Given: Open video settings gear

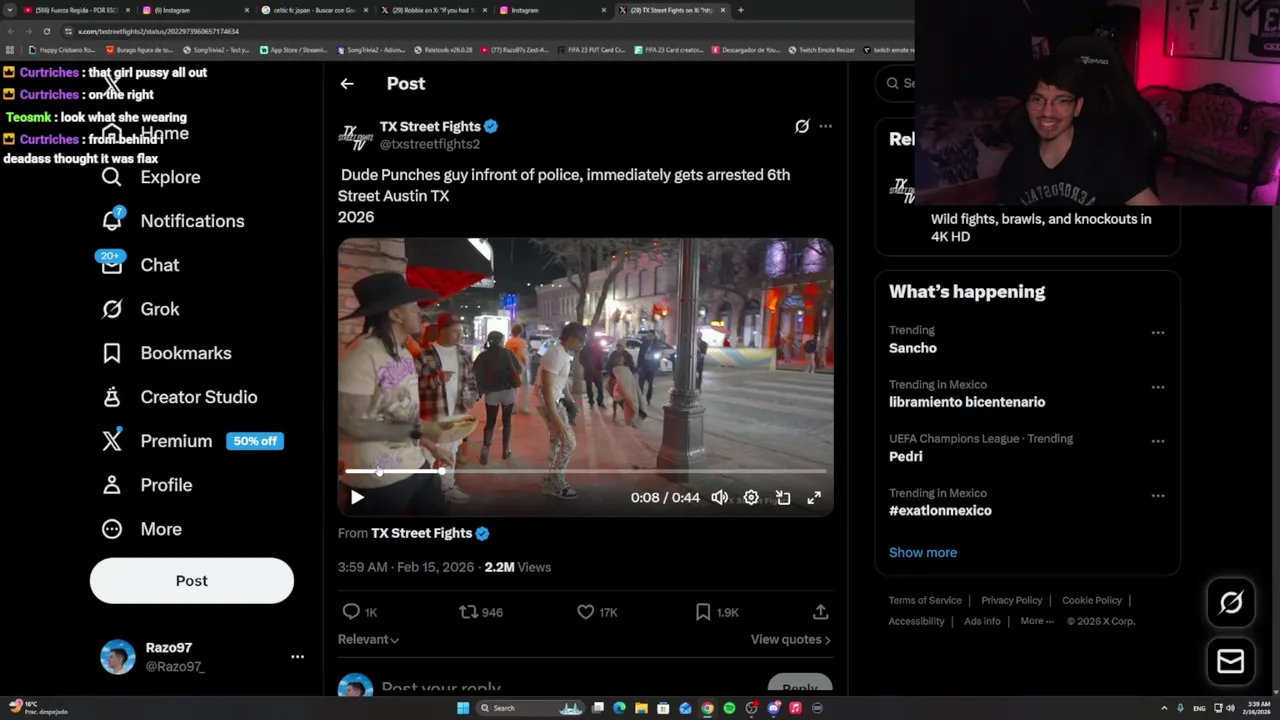Looking at the screenshot, I should coord(751,497).
